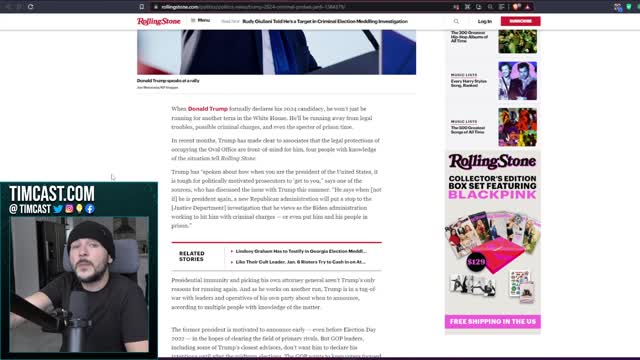The height and width of the screenshot is (360, 640).
Task: Click the Brave shield icon in address bar
Action: tap(516, 7)
